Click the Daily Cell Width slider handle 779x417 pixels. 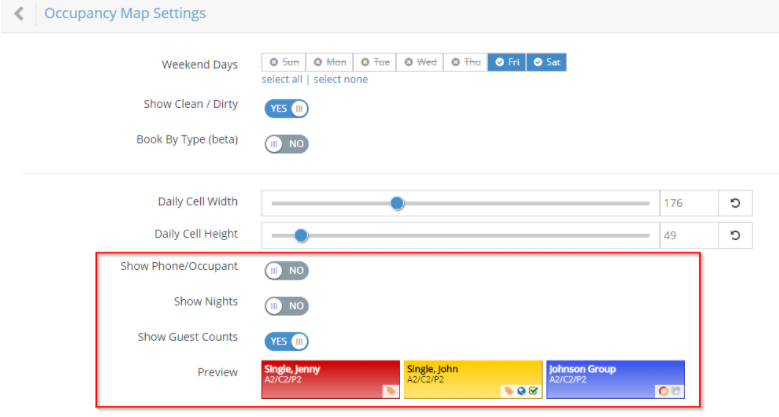tap(397, 203)
